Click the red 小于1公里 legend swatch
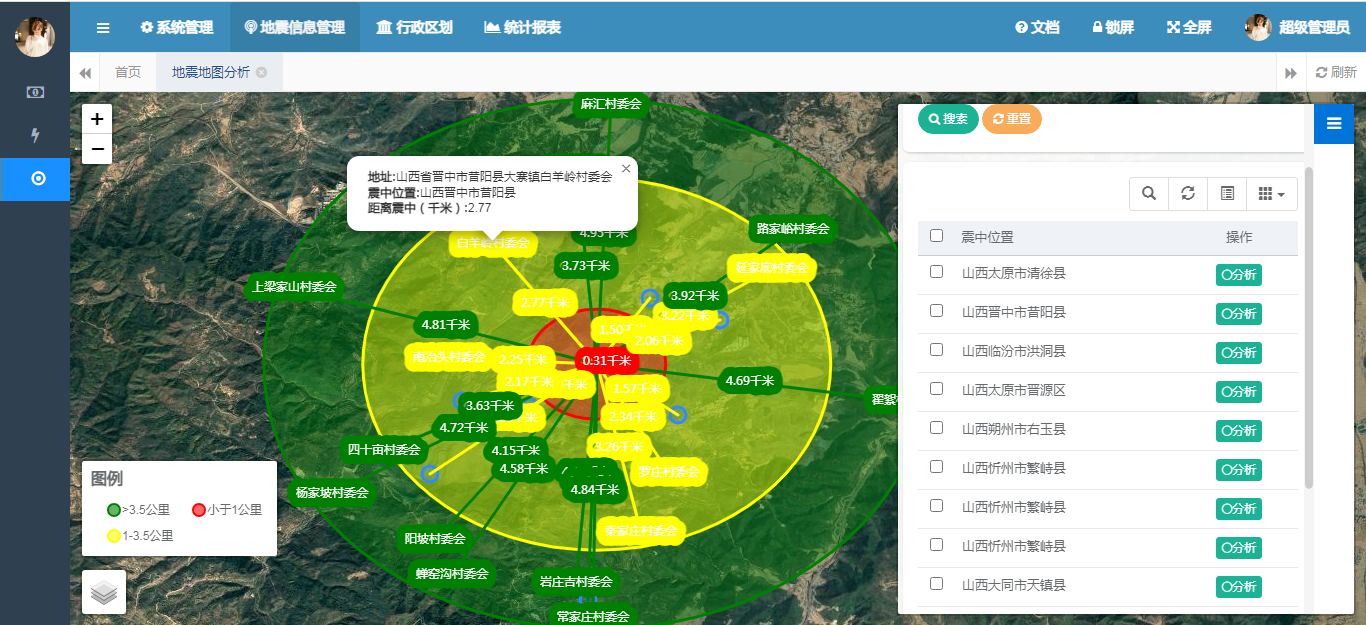This screenshot has height=625, width=1366. (x=198, y=510)
